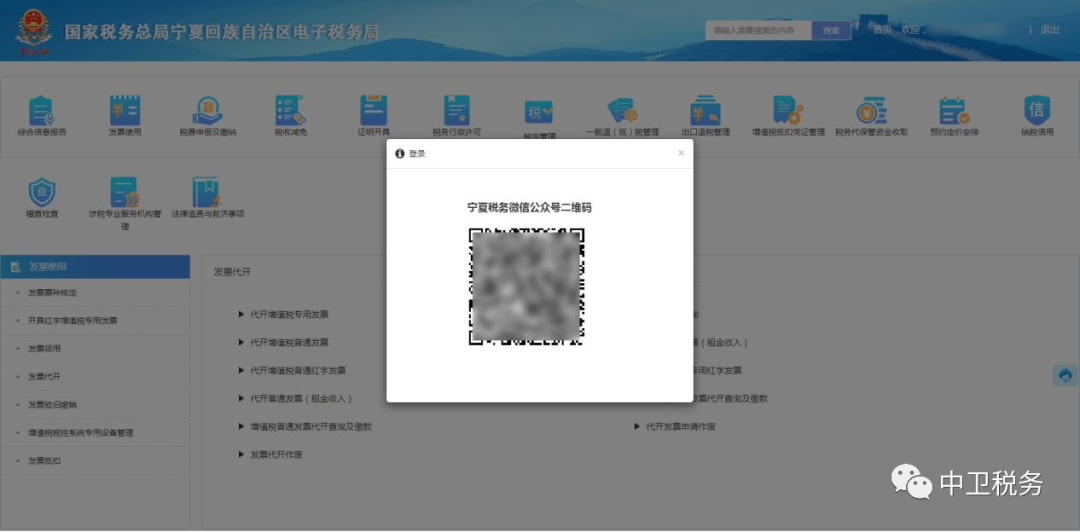
Task: Open the 增值税抵扣凭证管理 icon
Action: 788,110
